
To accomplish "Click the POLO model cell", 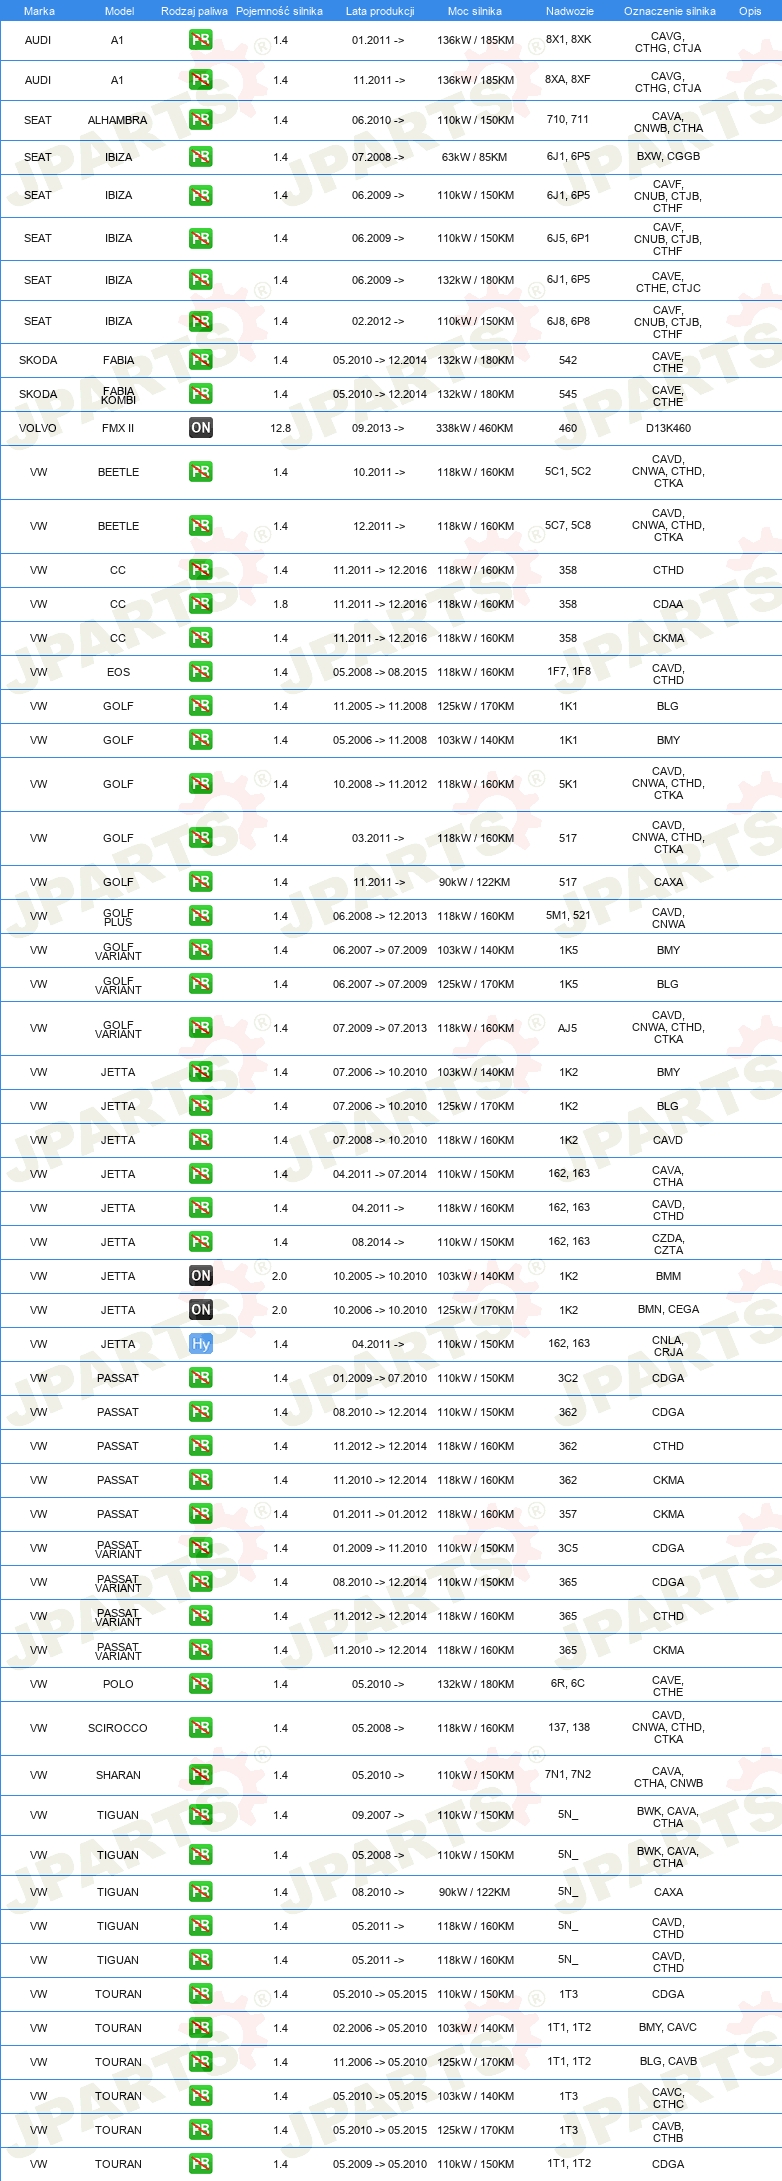I will (118, 1684).
